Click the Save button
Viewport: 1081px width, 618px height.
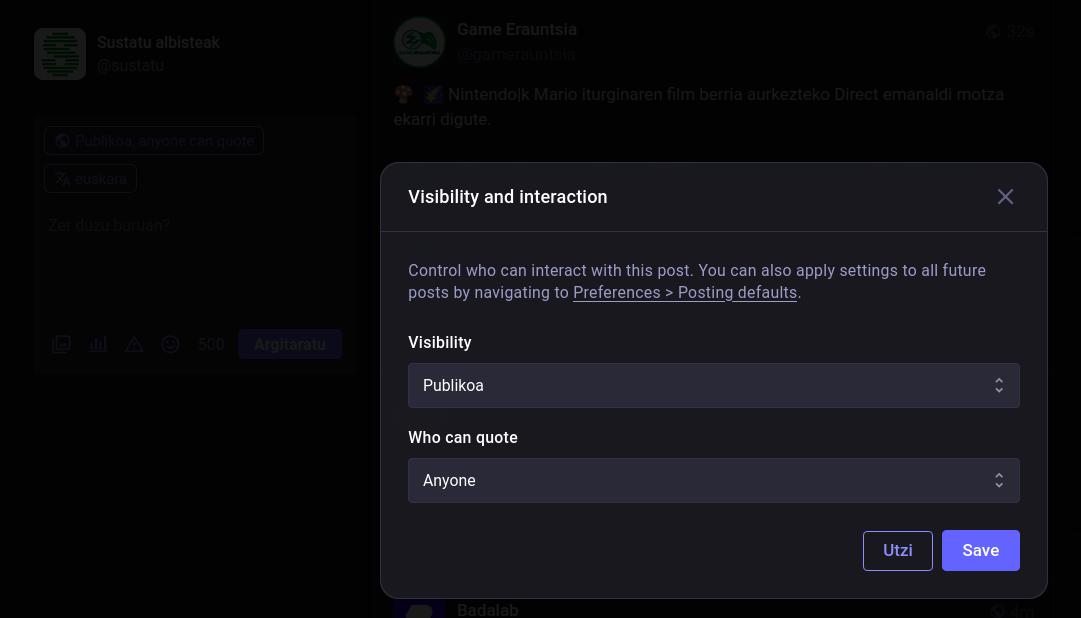980,550
